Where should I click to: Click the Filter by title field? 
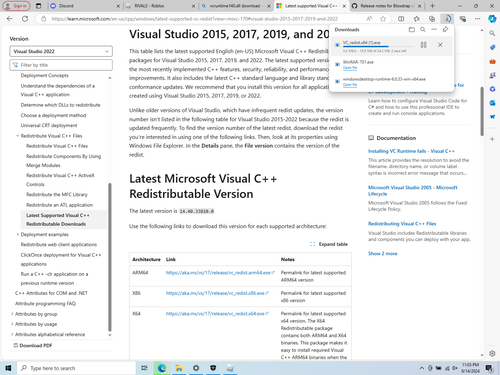[61, 65]
